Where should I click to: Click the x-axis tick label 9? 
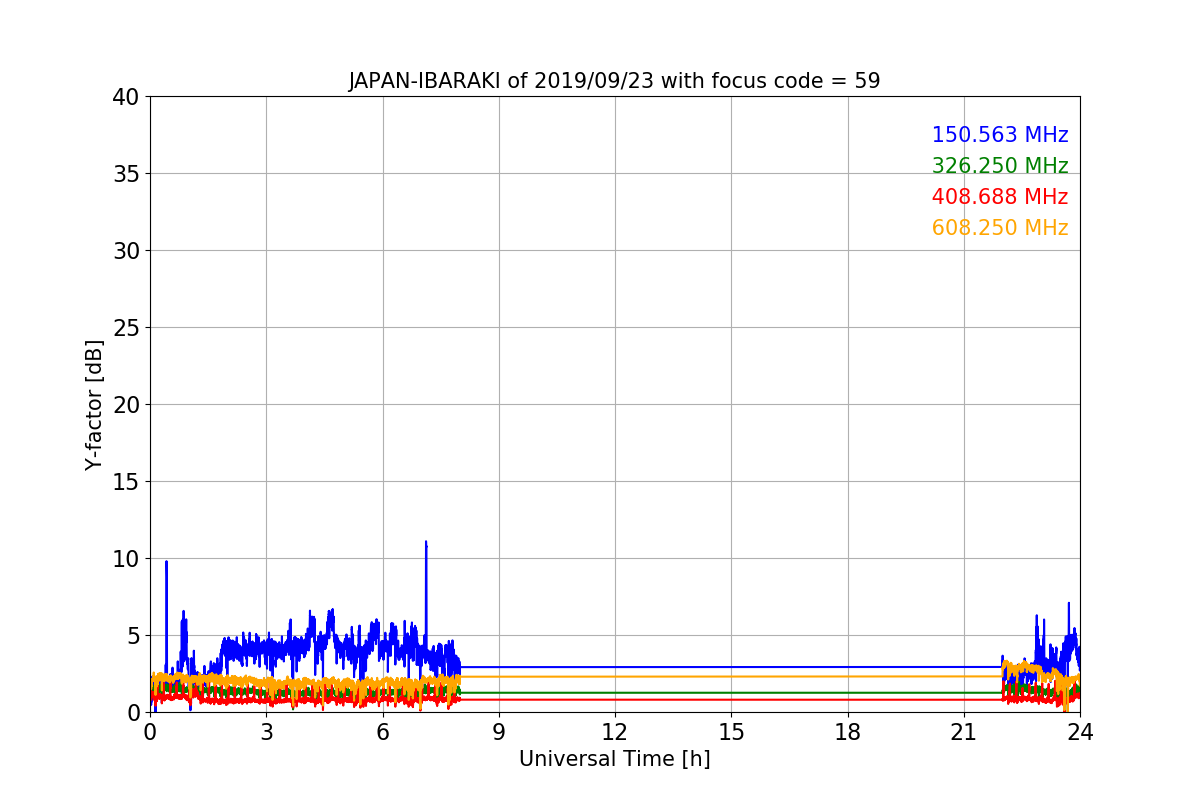499,732
